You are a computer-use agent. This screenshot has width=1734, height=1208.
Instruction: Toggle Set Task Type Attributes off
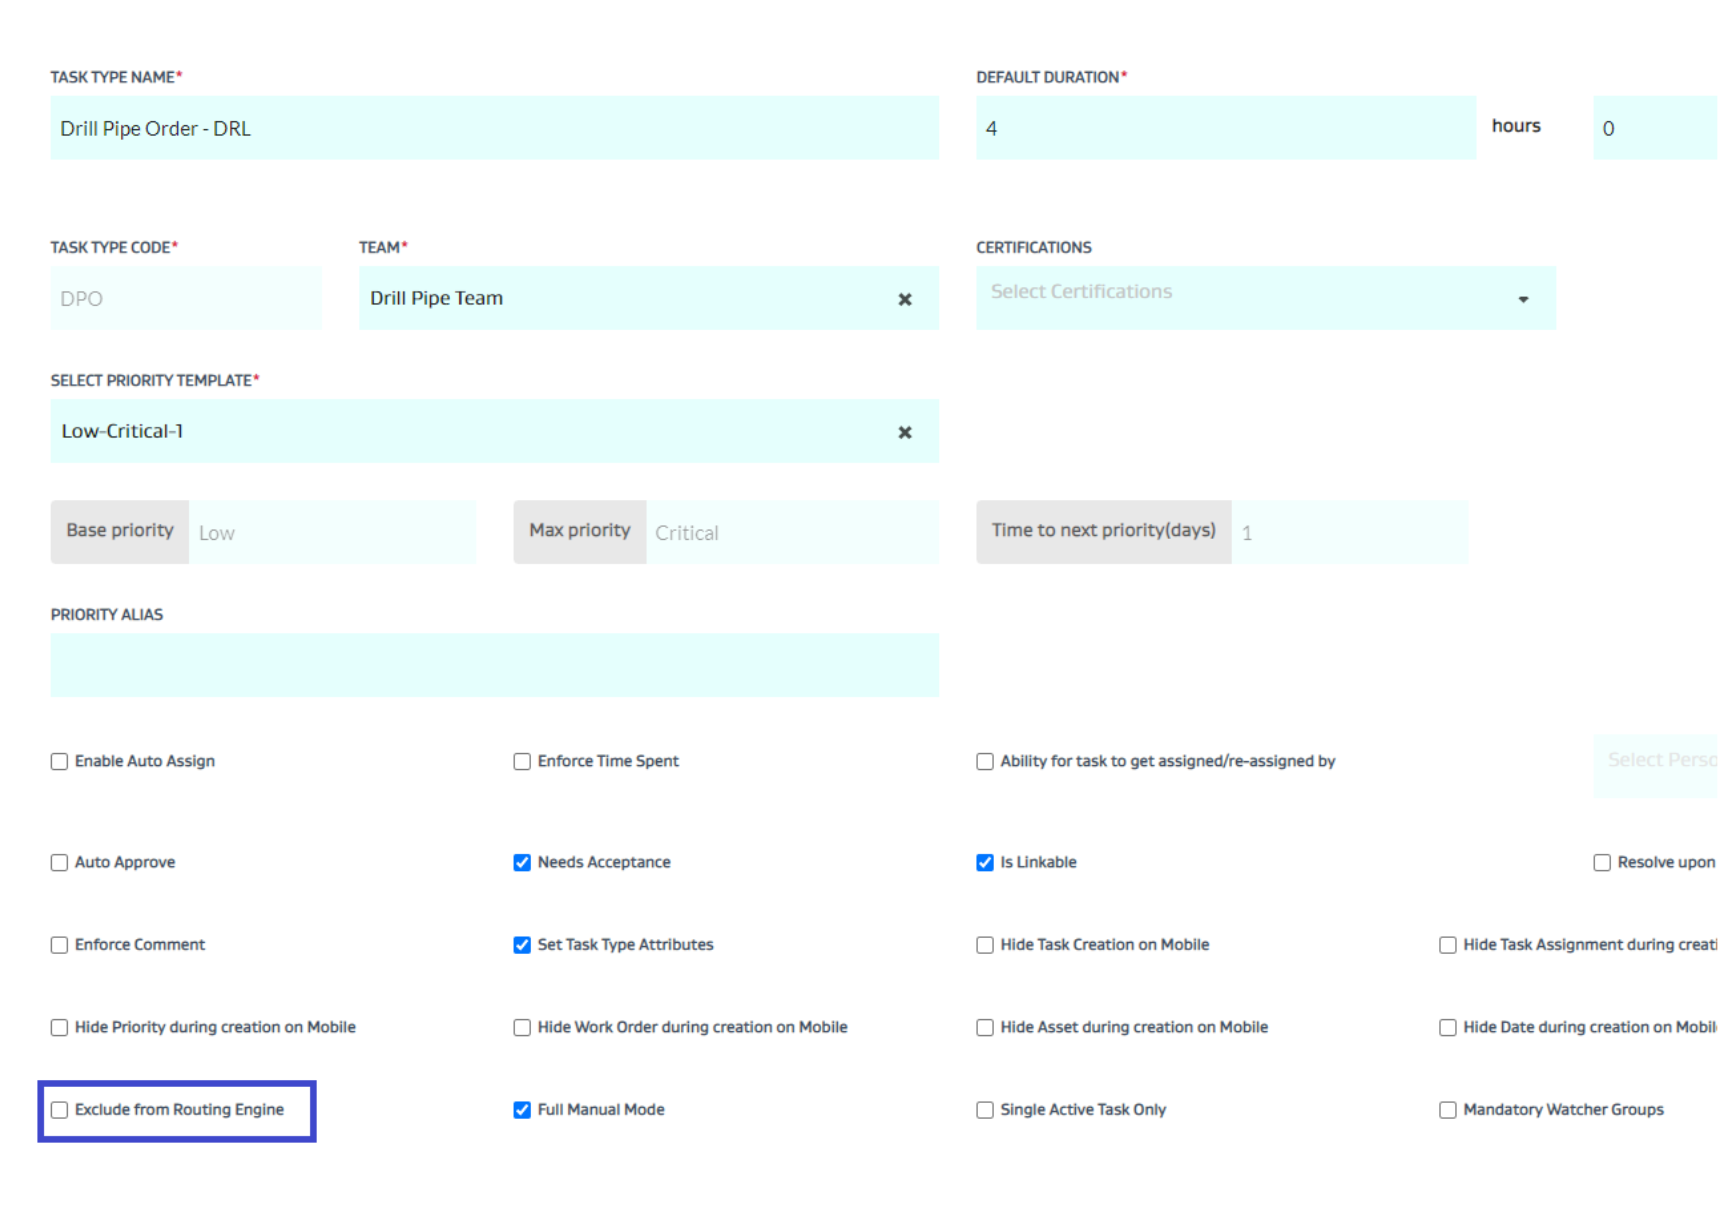pos(522,945)
